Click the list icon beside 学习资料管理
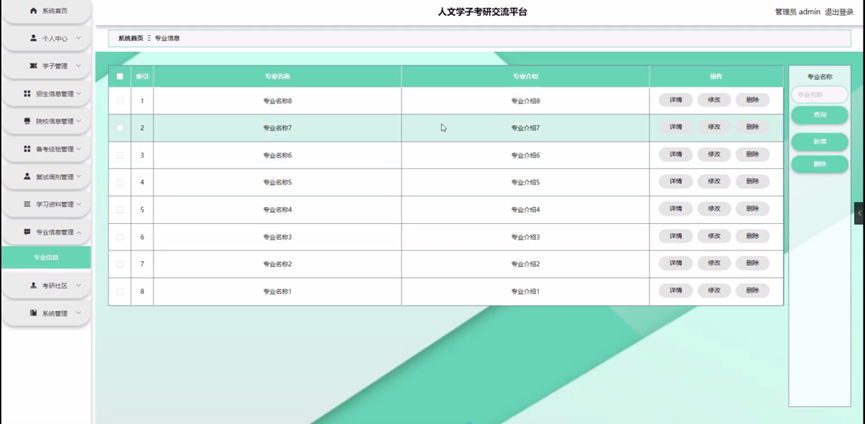 click(27, 204)
